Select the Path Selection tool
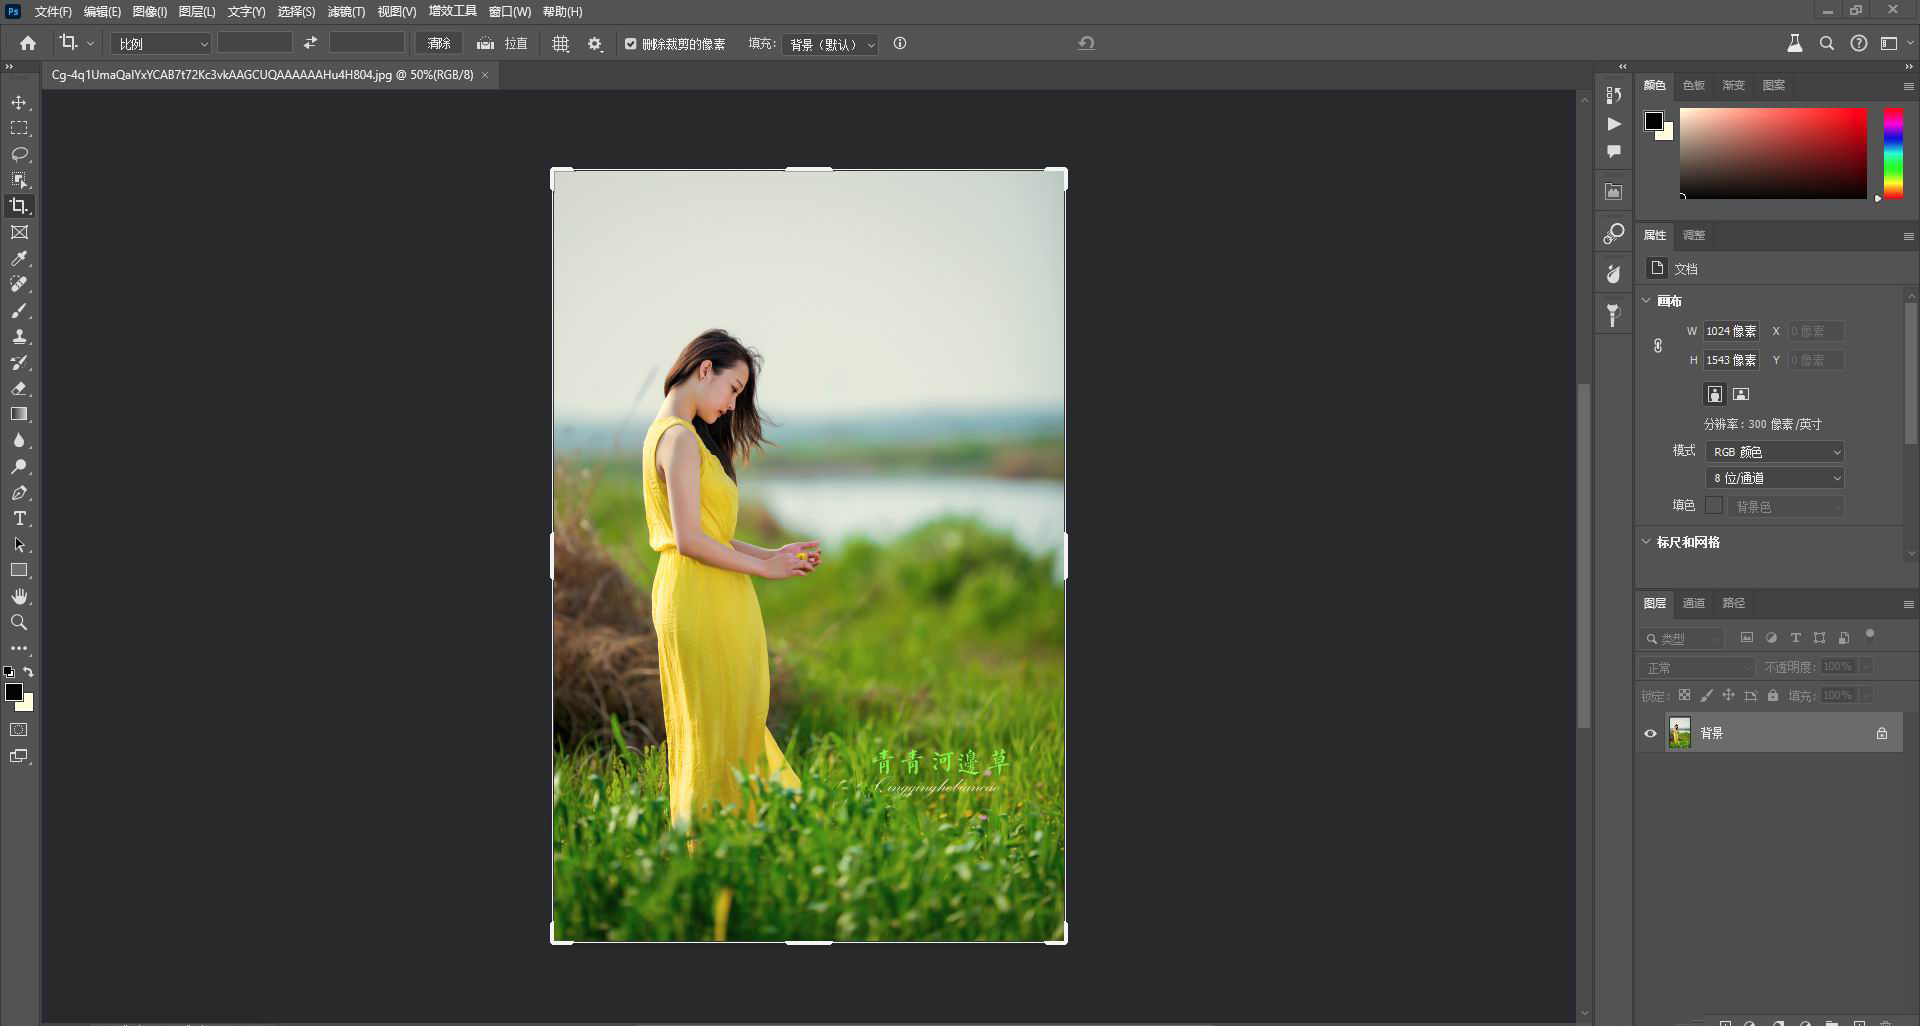This screenshot has width=1920, height=1026. click(19, 545)
